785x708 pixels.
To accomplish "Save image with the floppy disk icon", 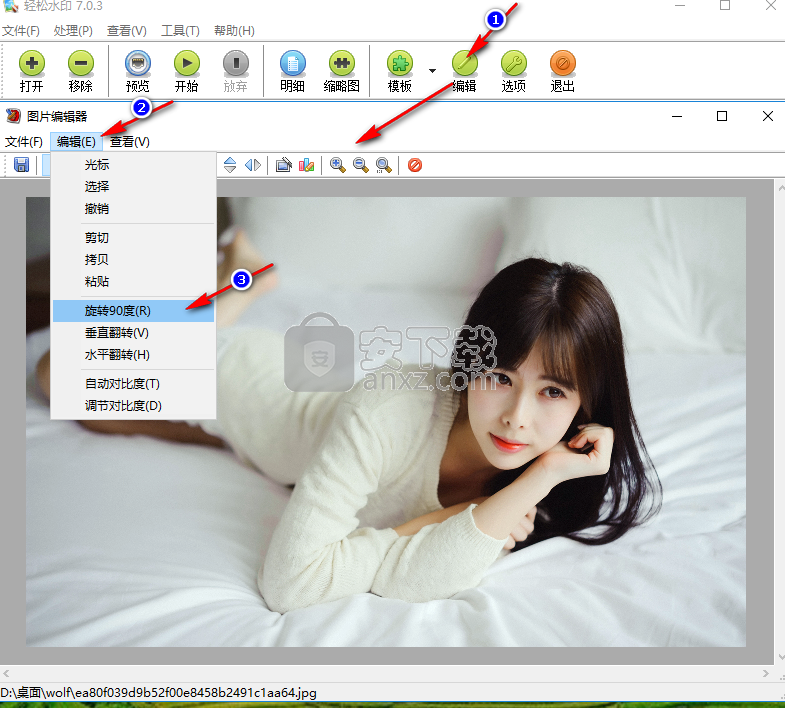I will click(21, 165).
